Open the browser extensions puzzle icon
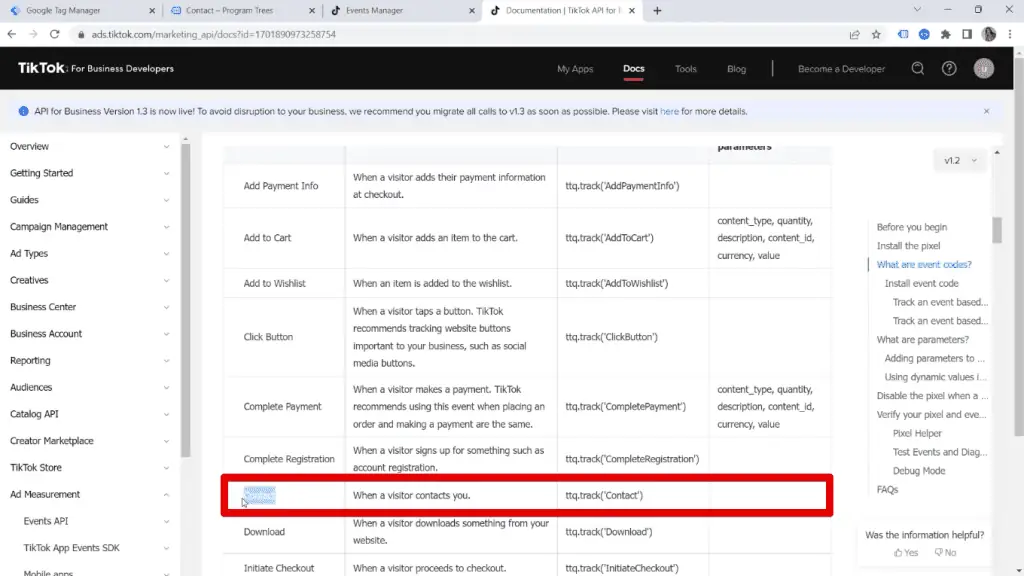Viewport: 1024px width, 576px height. tap(944, 33)
